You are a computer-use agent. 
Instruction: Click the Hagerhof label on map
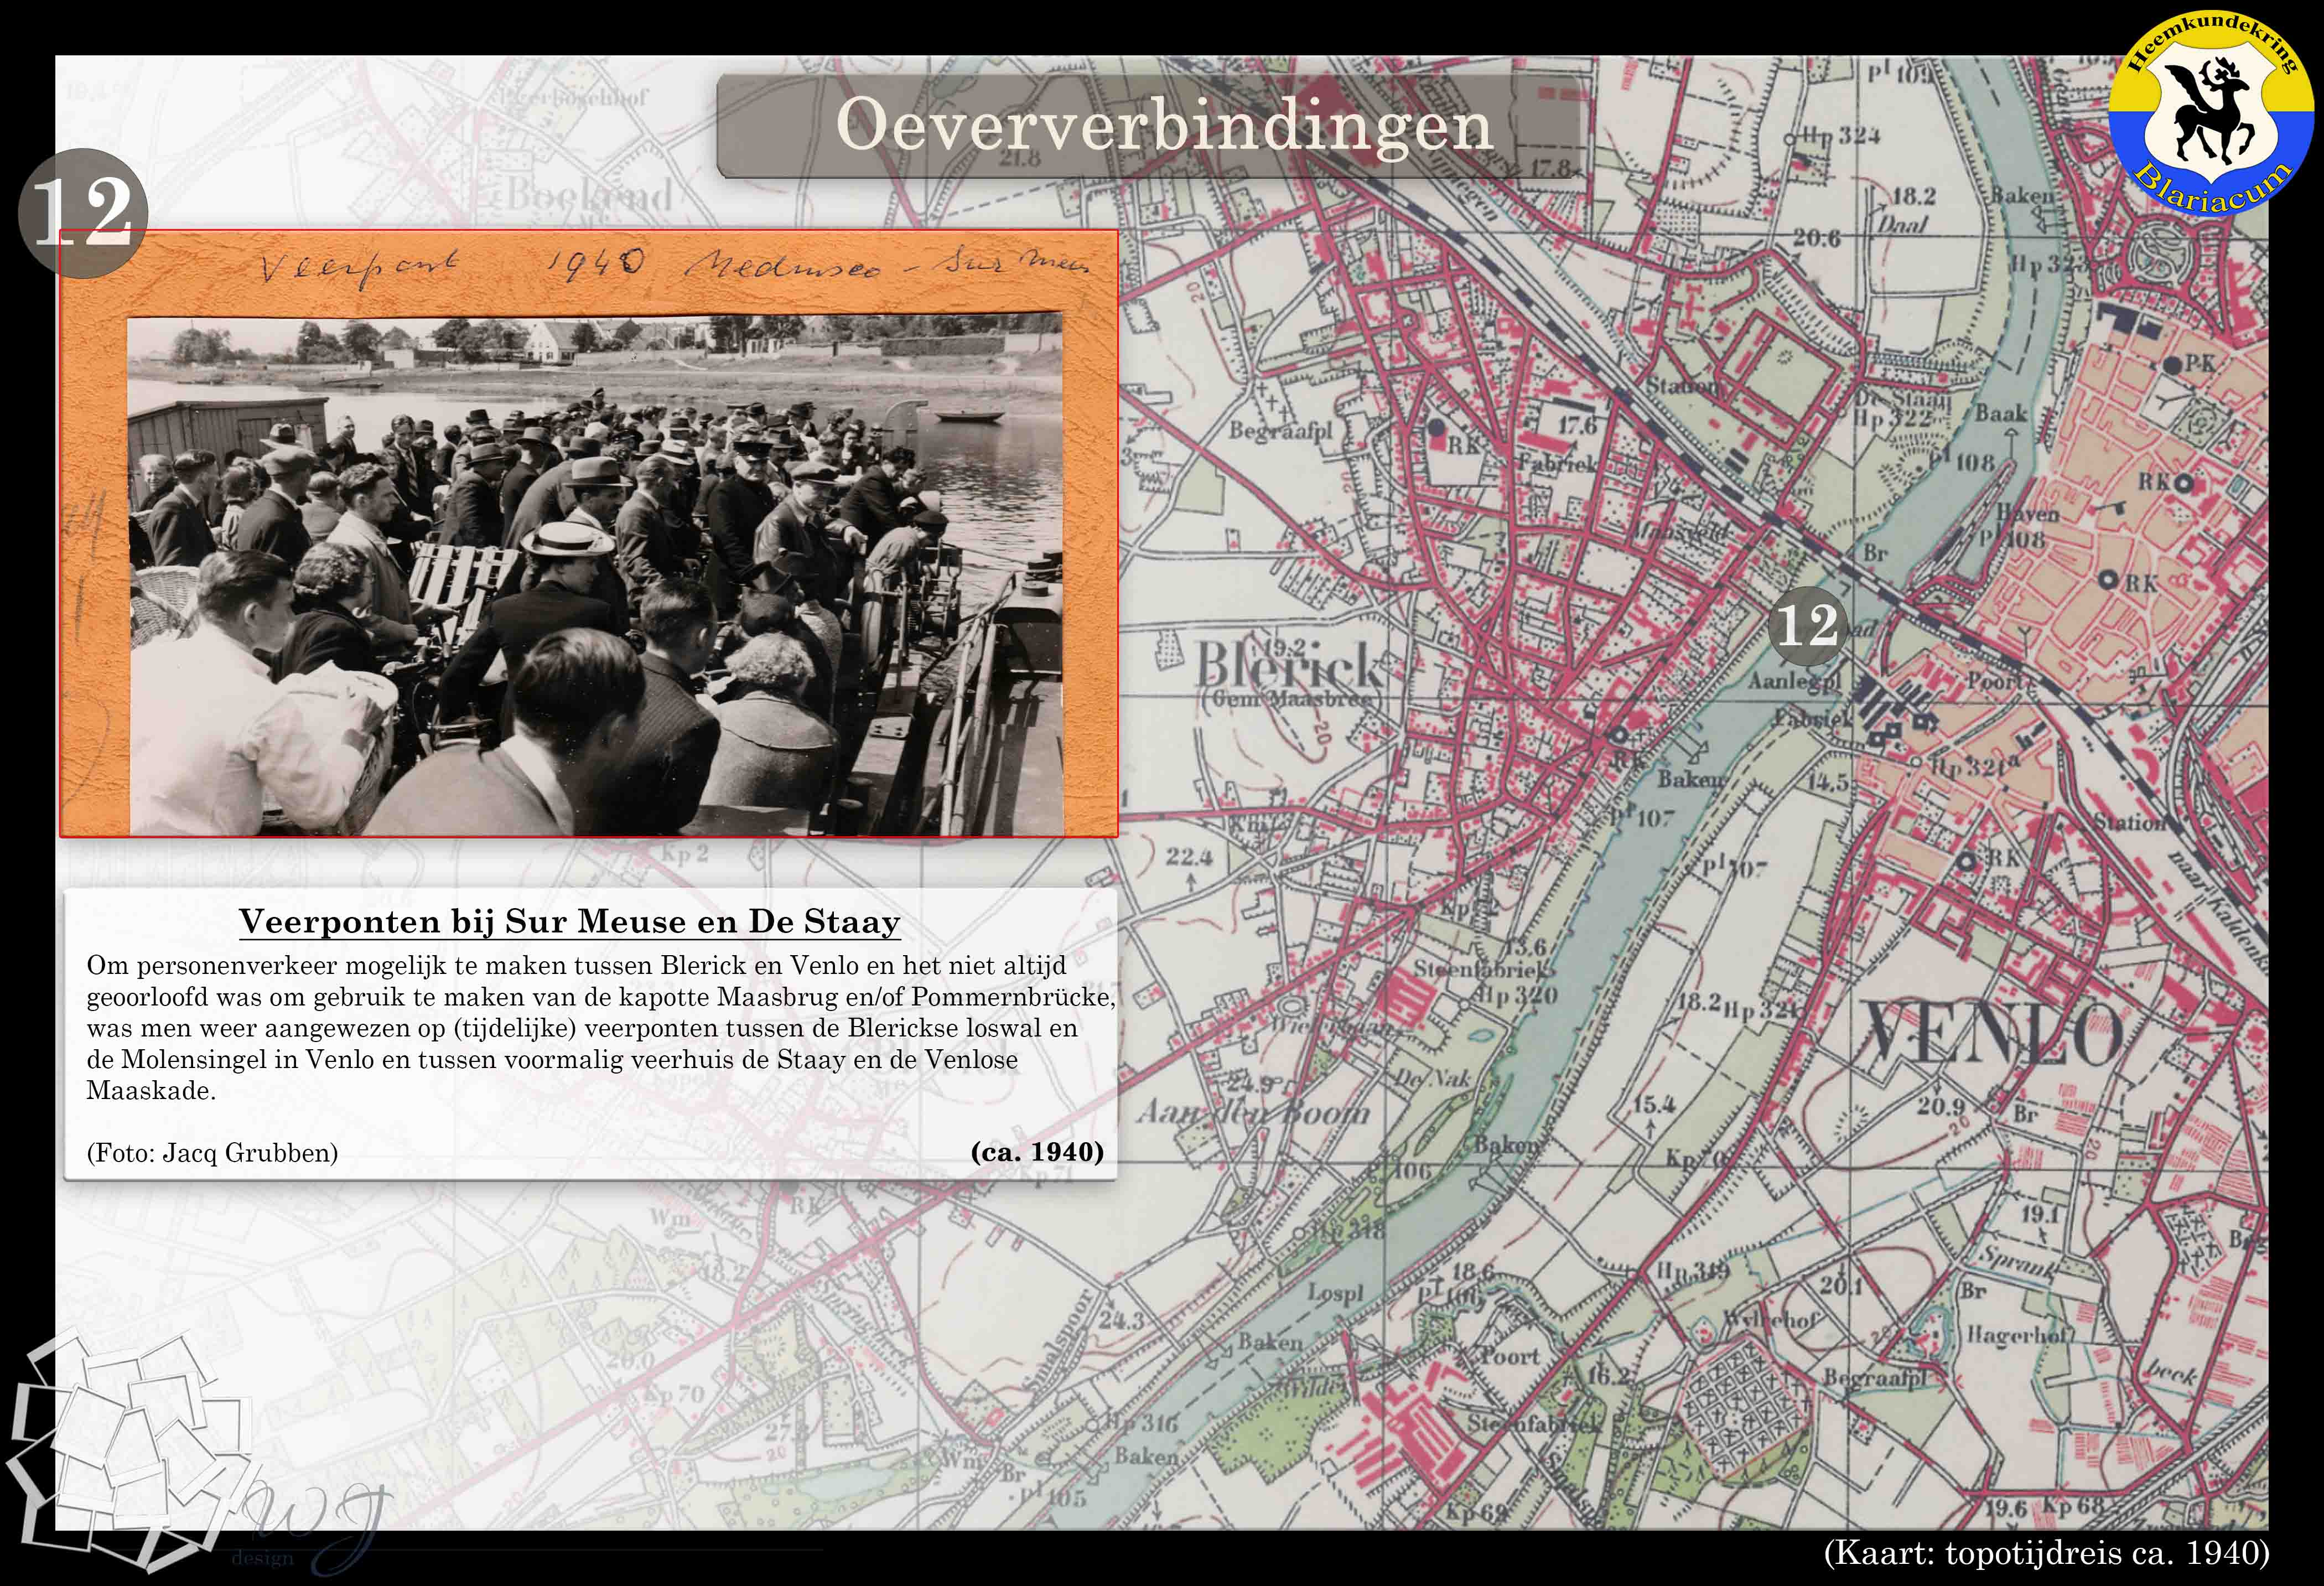click(2020, 1335)
